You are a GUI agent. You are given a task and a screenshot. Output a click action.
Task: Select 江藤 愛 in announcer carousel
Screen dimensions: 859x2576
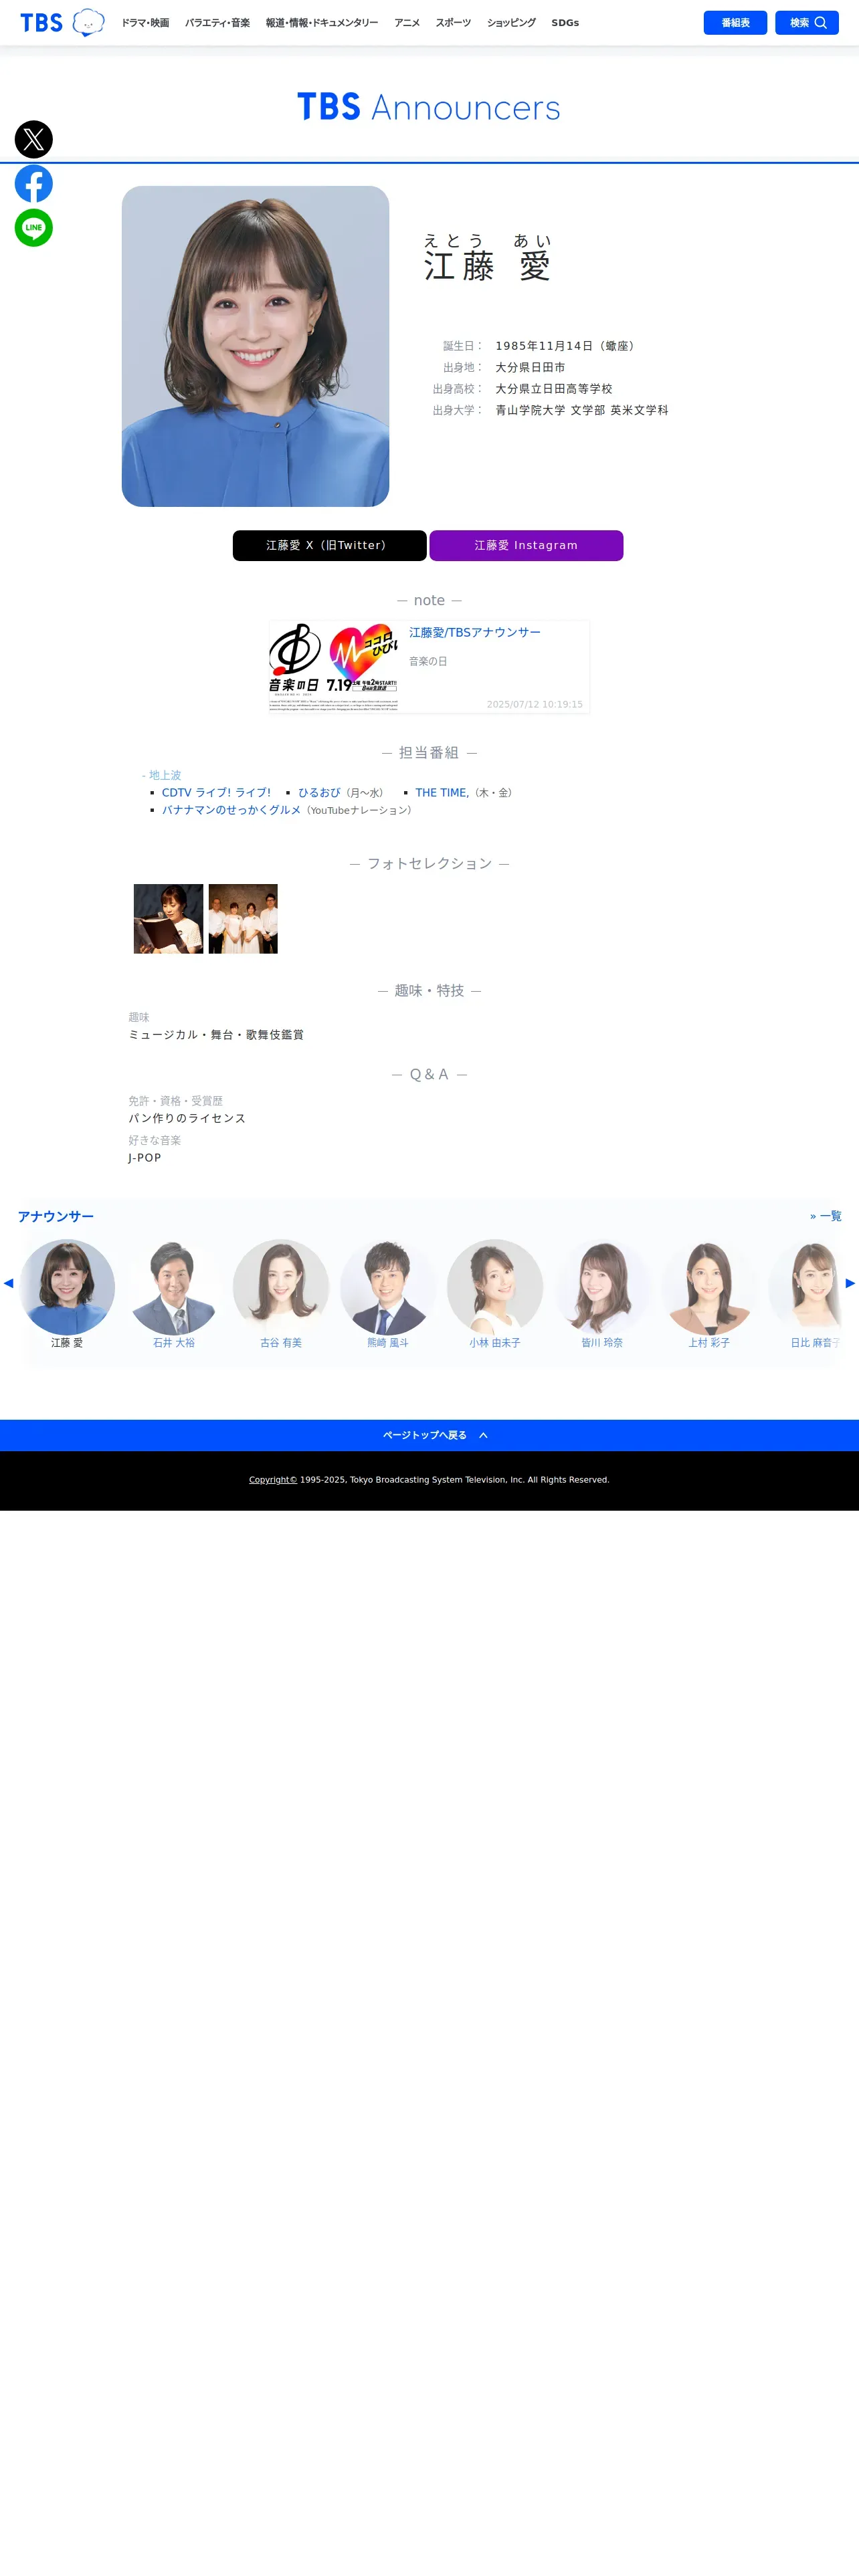67,1295
